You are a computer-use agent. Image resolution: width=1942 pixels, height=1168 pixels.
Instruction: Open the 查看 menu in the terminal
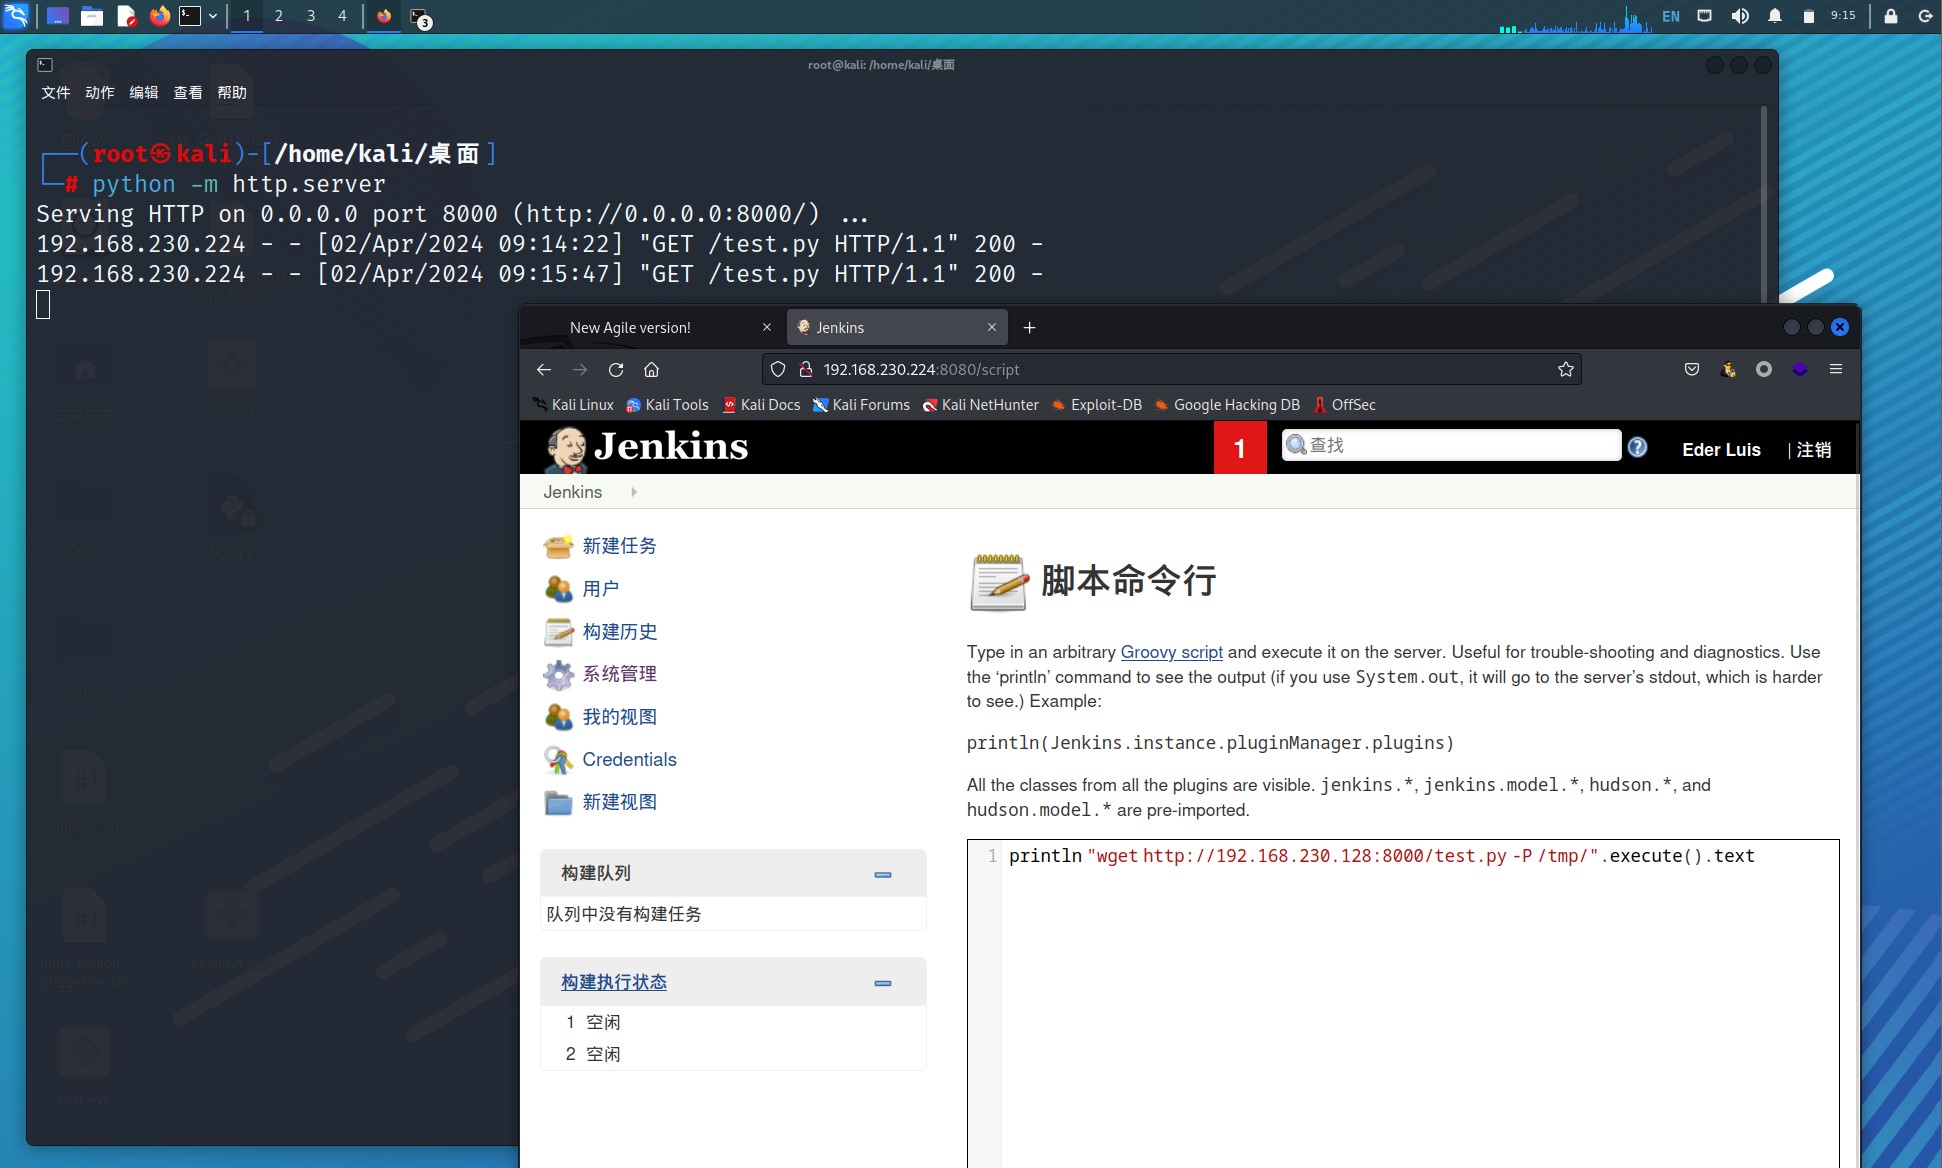coord(187,92)
